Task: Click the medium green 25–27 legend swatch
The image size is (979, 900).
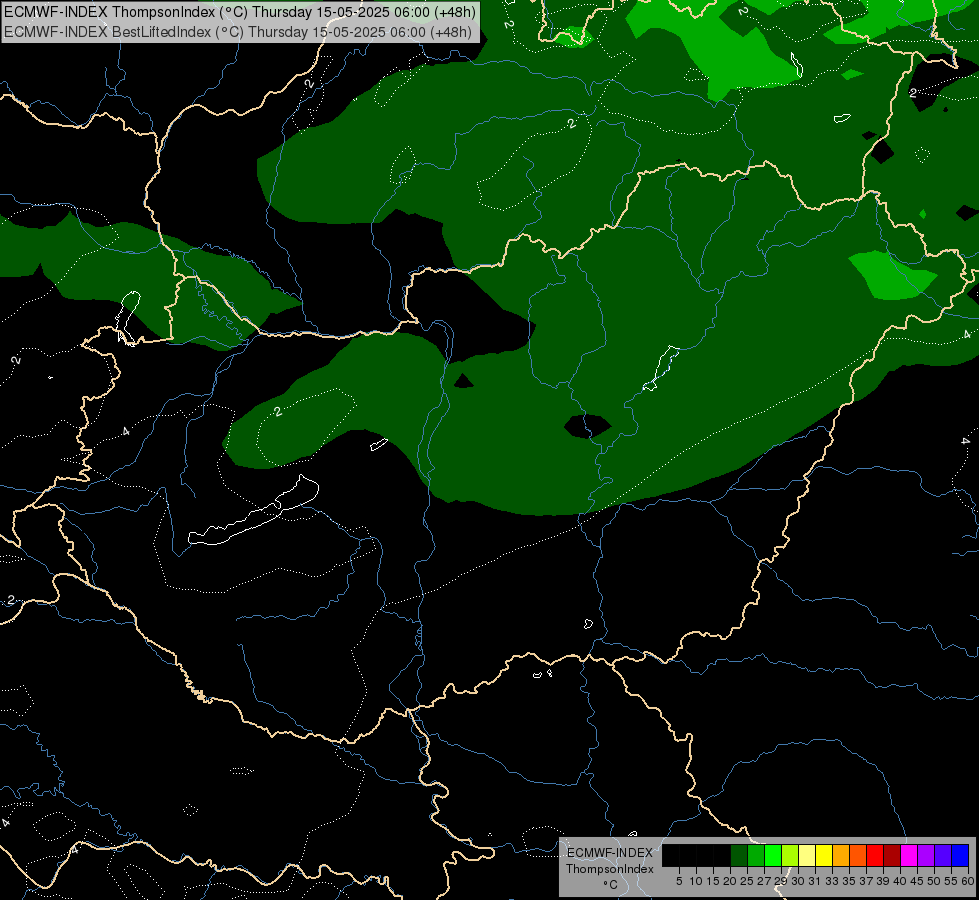Action: point(756,855)
